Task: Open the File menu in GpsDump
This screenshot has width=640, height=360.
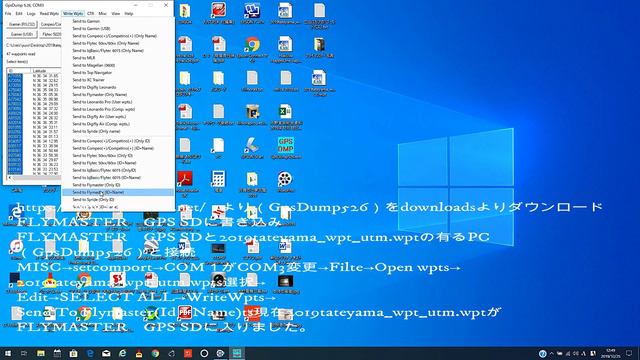Action: coord(8,13)
